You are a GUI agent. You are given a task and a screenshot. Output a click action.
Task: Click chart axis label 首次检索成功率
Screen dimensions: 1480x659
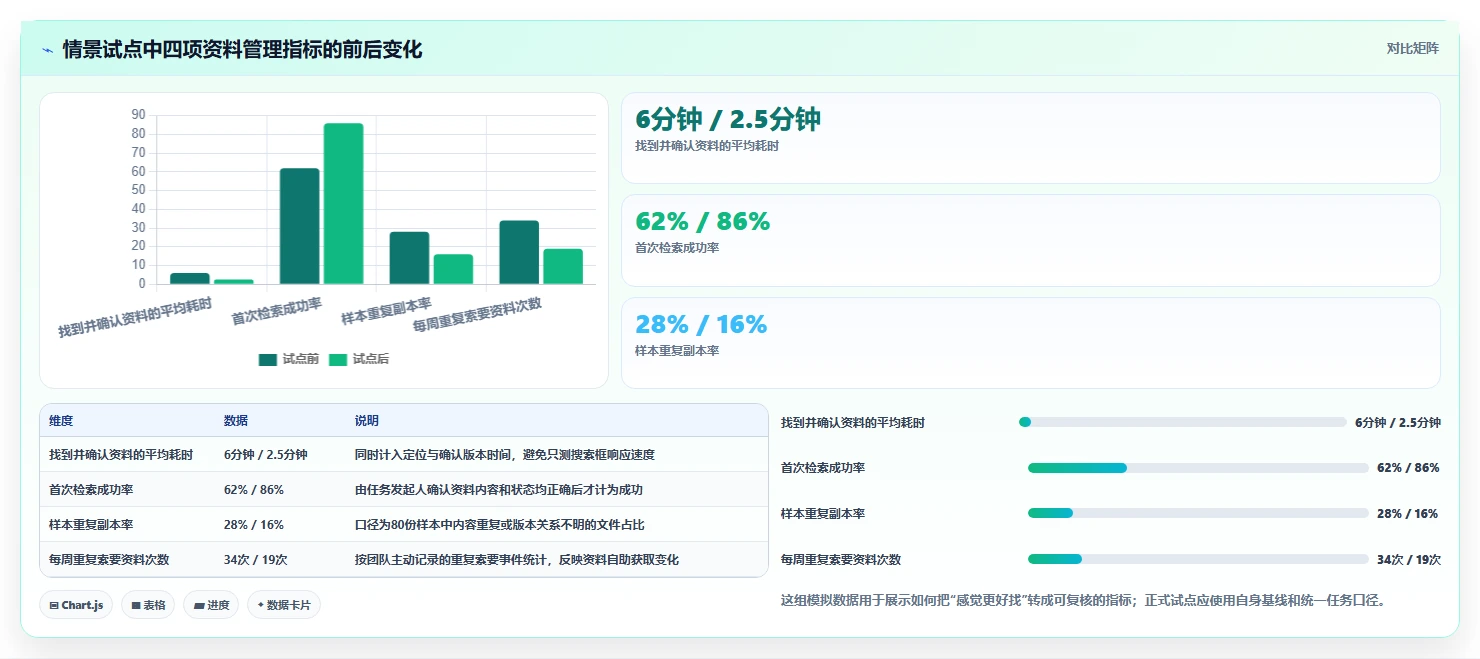pyautogui.click(x=277, y=311)
